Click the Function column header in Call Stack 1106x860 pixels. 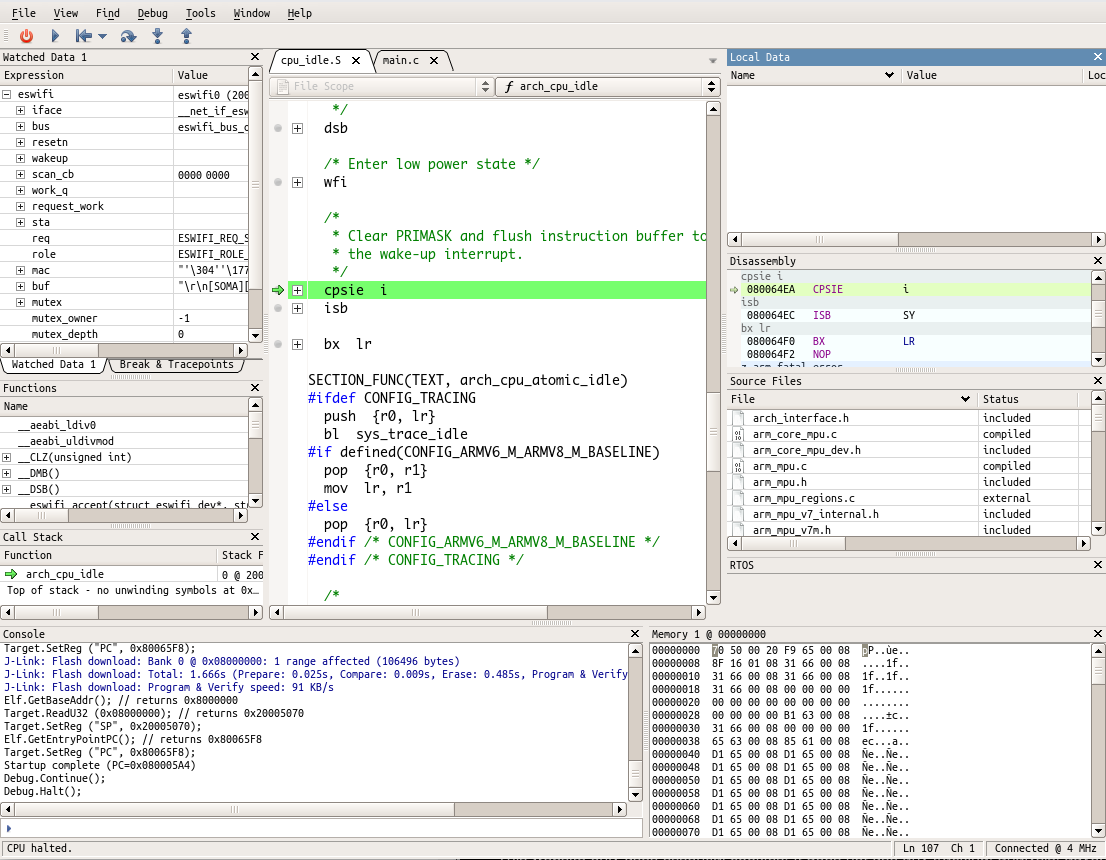(x=109, y=555)
